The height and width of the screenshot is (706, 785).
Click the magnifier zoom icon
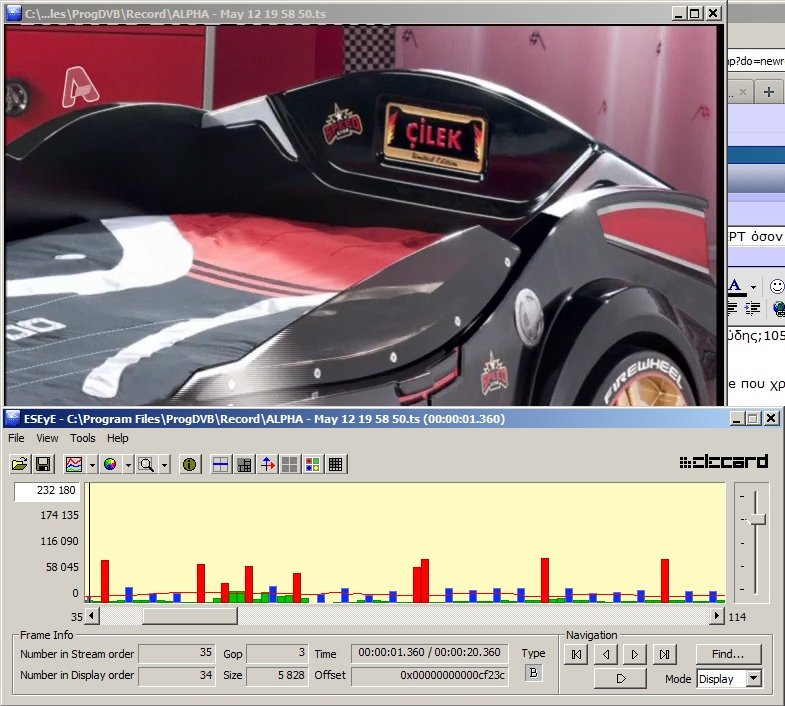(x=147, y=464)
